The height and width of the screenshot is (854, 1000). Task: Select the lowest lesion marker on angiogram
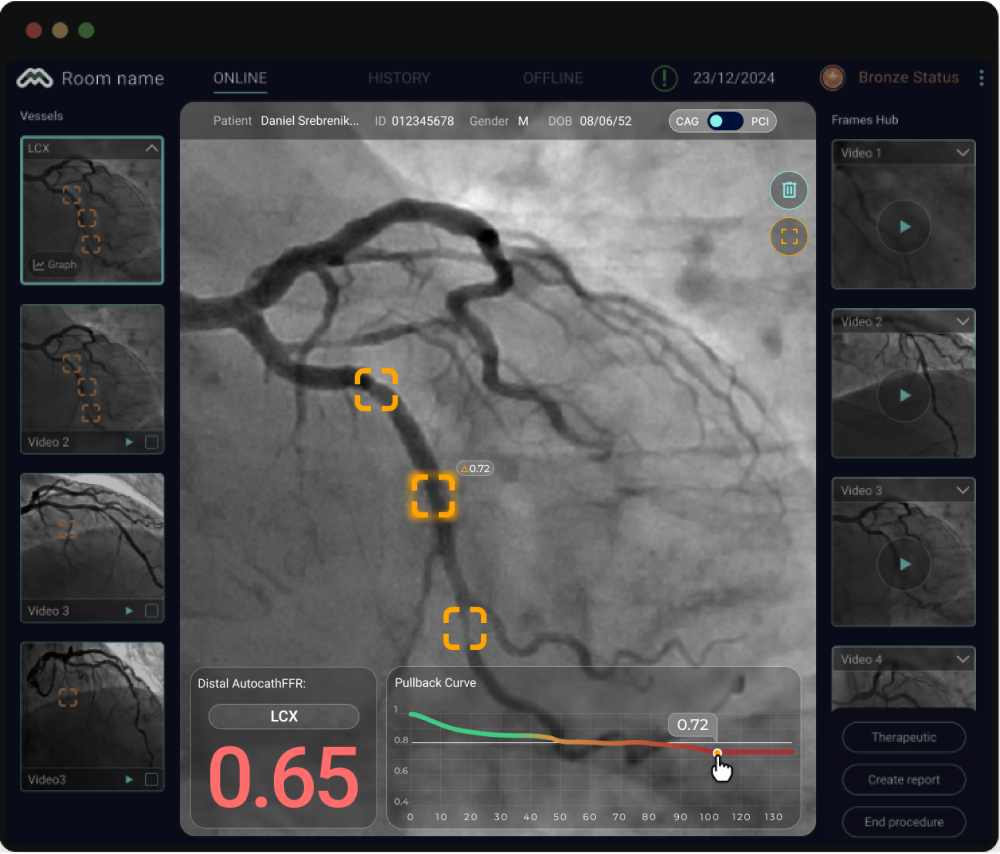point(465,629)
